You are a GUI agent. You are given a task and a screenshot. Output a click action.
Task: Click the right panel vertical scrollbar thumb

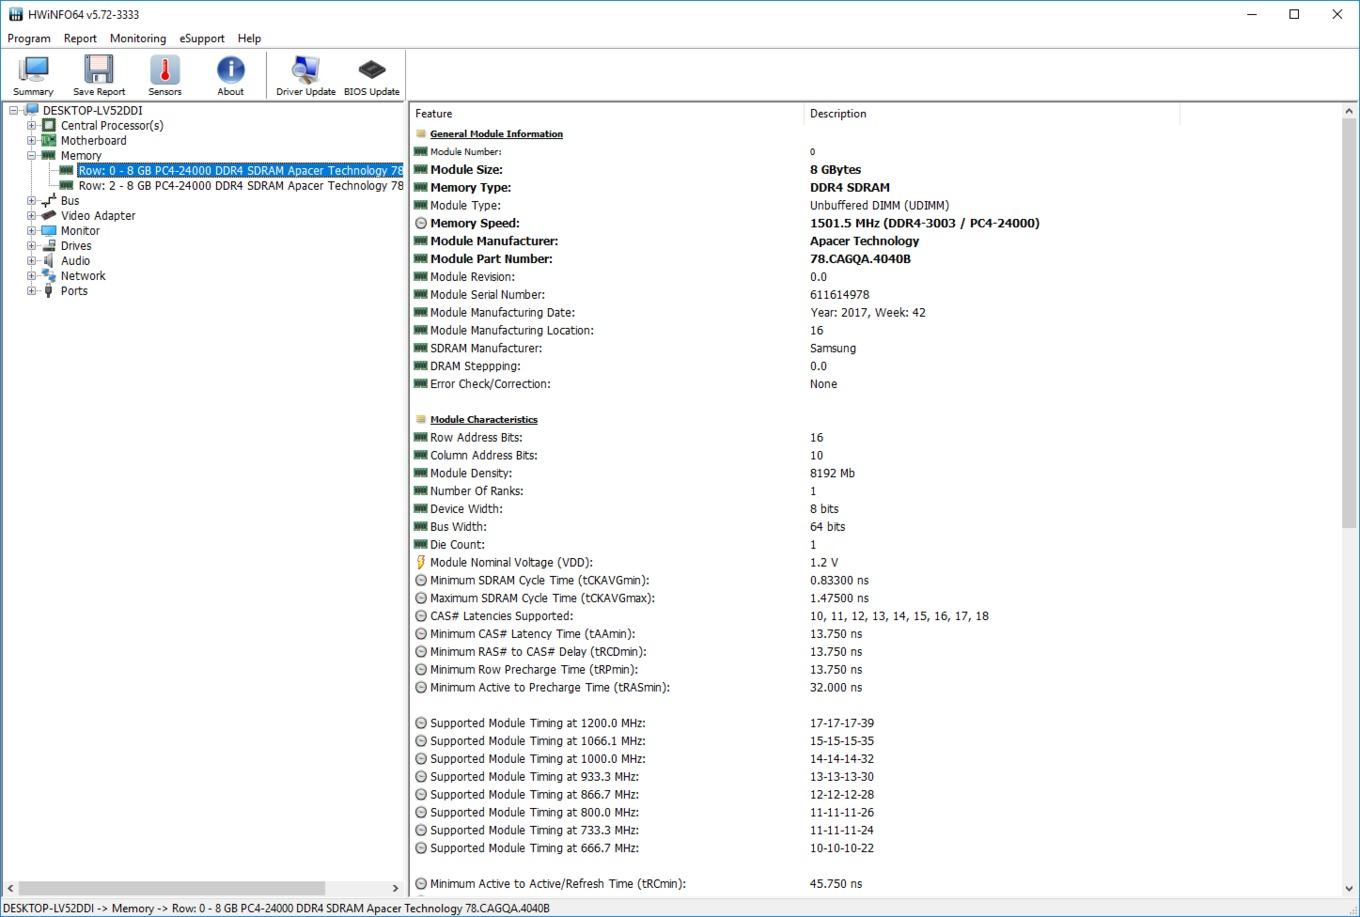(x=1349, y=324)
